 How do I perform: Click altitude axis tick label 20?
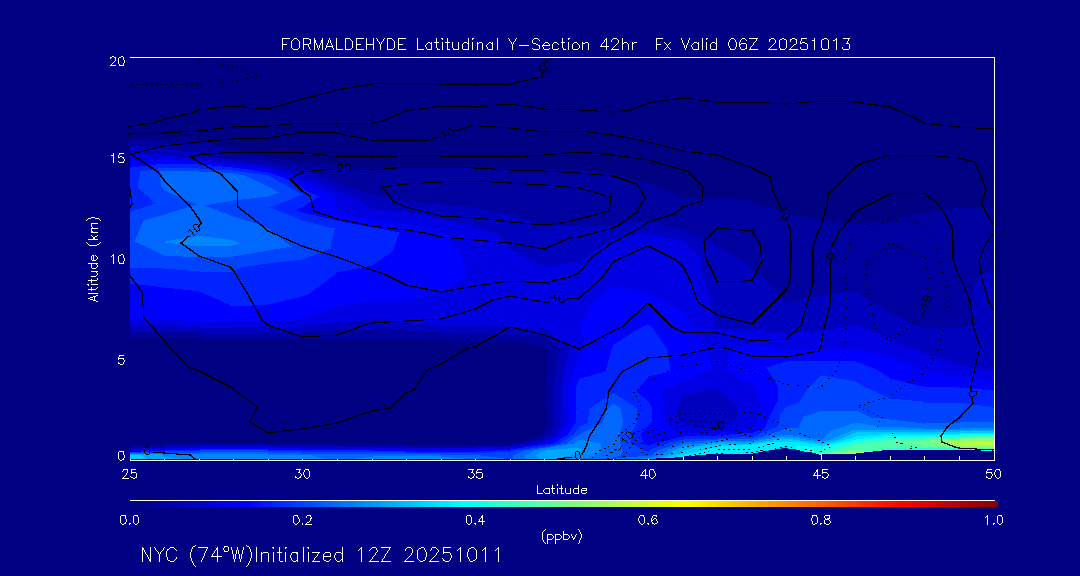[116, 60]
